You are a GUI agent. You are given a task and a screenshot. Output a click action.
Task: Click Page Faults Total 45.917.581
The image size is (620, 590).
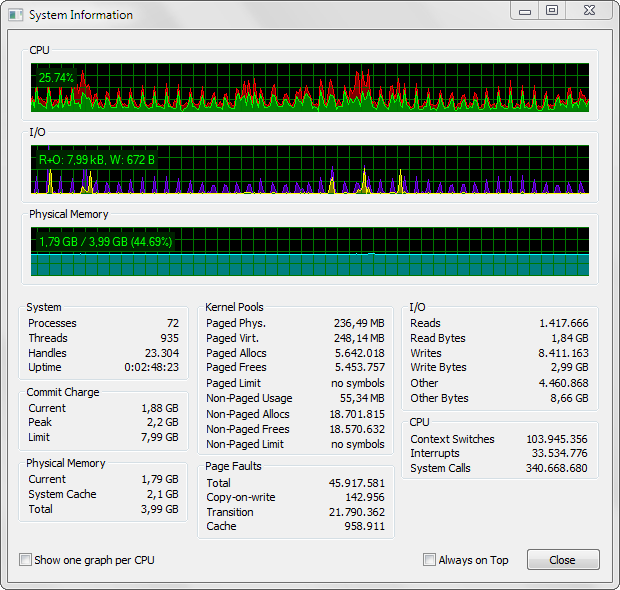tap(357, 483)
